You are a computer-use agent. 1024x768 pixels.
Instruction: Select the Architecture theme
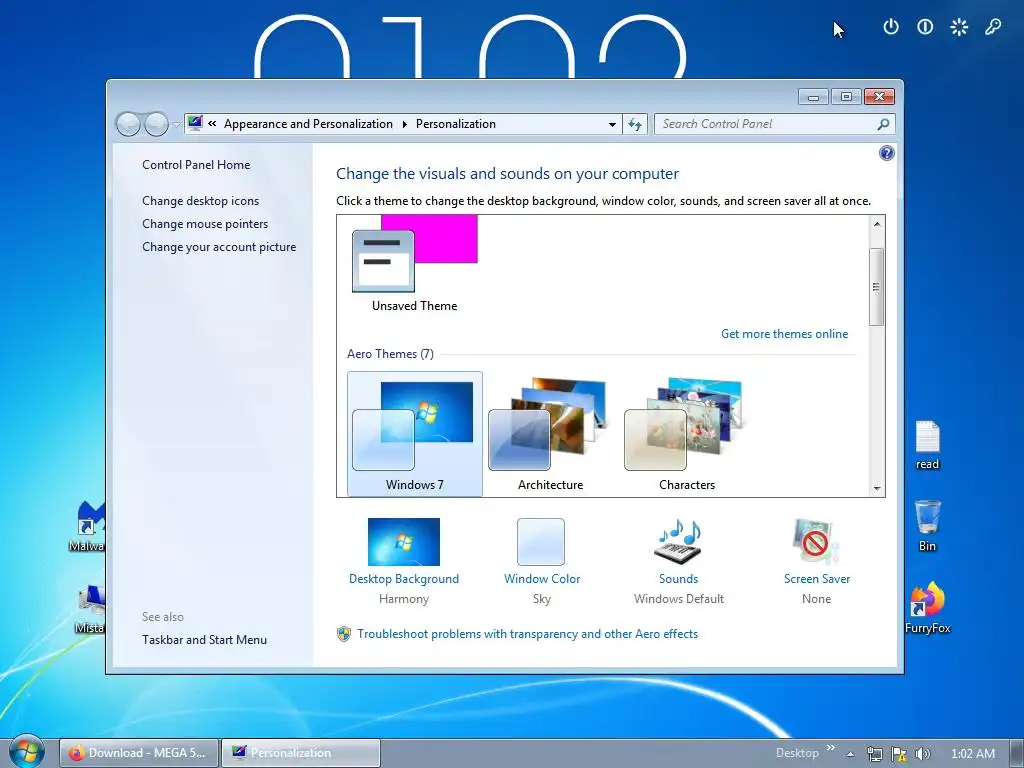tap(551, 434)
